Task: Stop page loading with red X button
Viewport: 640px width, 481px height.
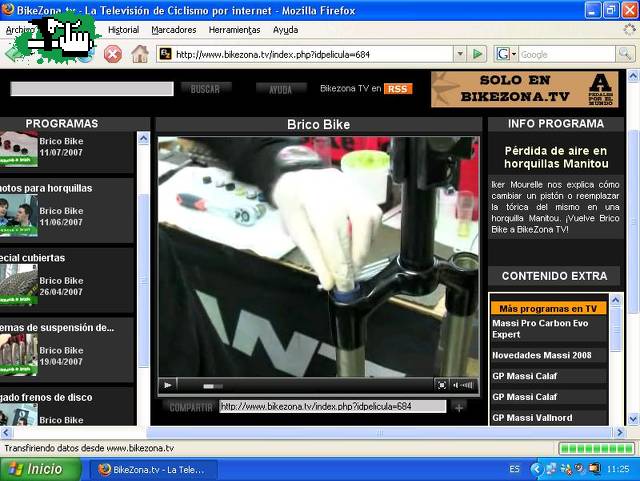Action: pos(113,54)
